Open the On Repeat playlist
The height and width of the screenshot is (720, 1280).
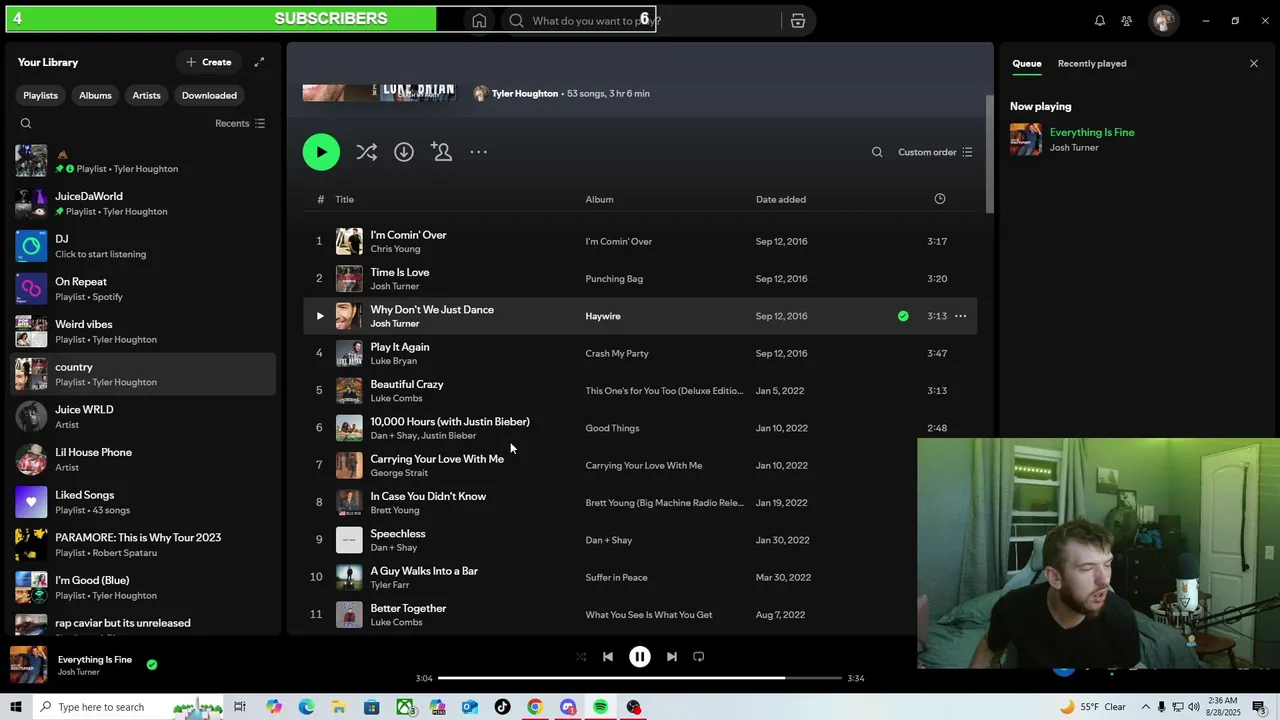[x=141, y=289]
